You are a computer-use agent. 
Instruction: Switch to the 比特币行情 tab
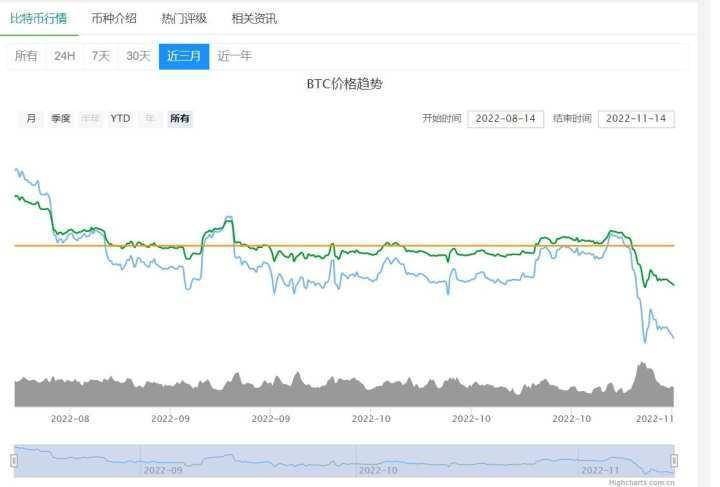(x=38, y=18)
